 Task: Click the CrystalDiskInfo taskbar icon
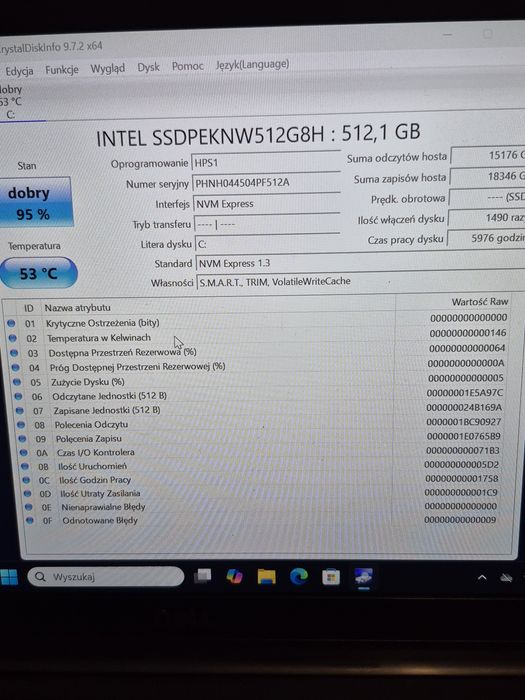tap(363, 576)
